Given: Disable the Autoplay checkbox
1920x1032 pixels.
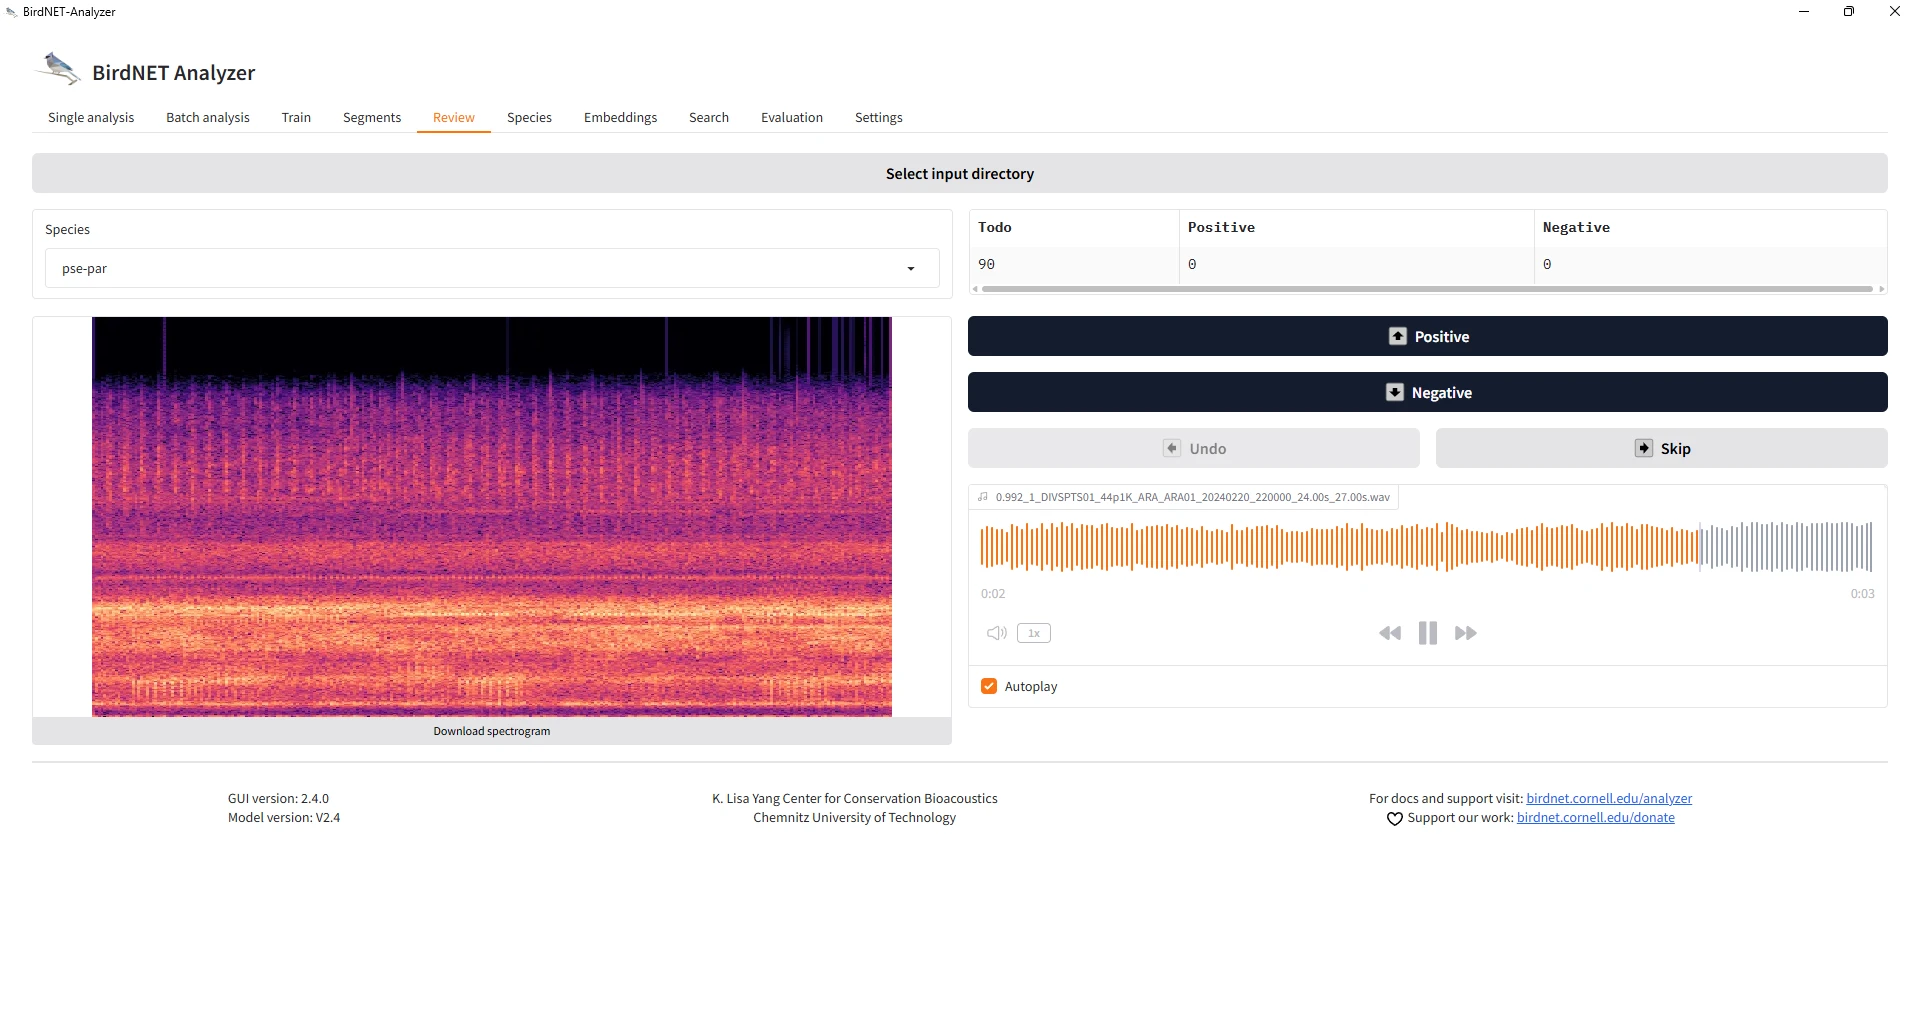Looking at the screenshot, I should (989, 686).
